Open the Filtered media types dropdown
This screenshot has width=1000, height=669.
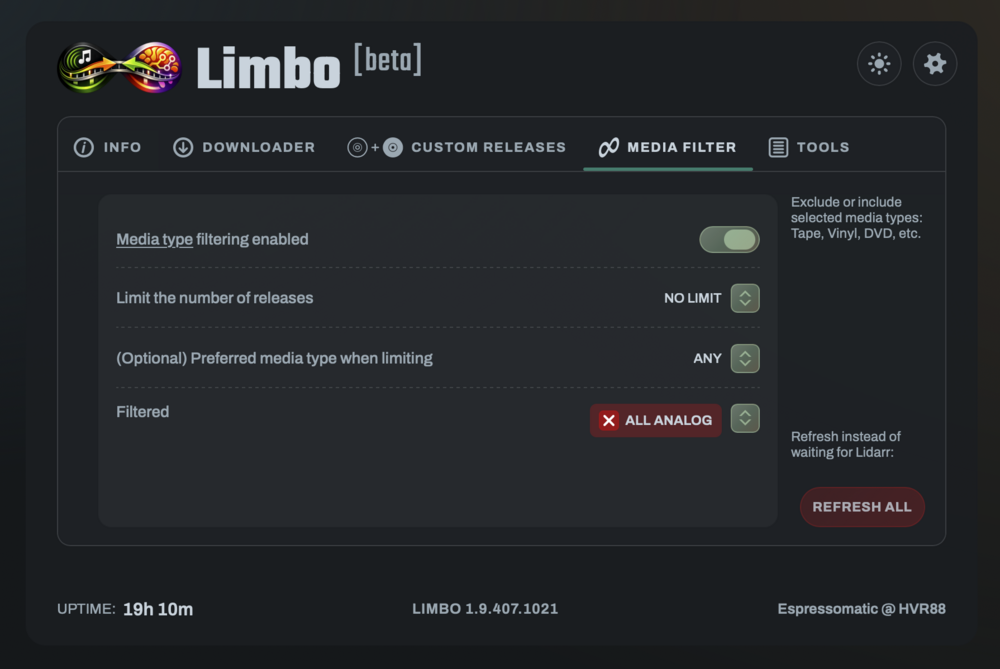pos(745,418)
